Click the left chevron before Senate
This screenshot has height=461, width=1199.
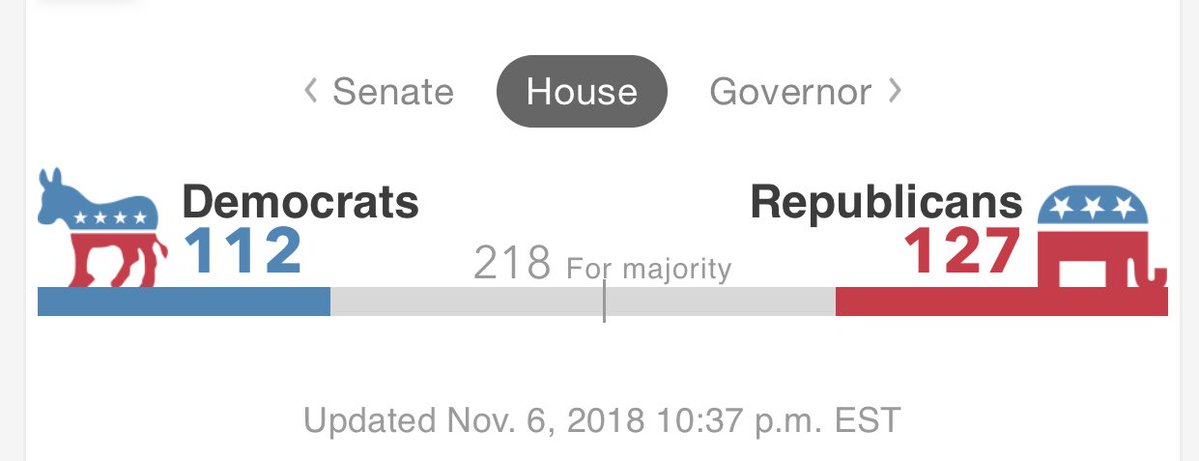pos(311,92)
